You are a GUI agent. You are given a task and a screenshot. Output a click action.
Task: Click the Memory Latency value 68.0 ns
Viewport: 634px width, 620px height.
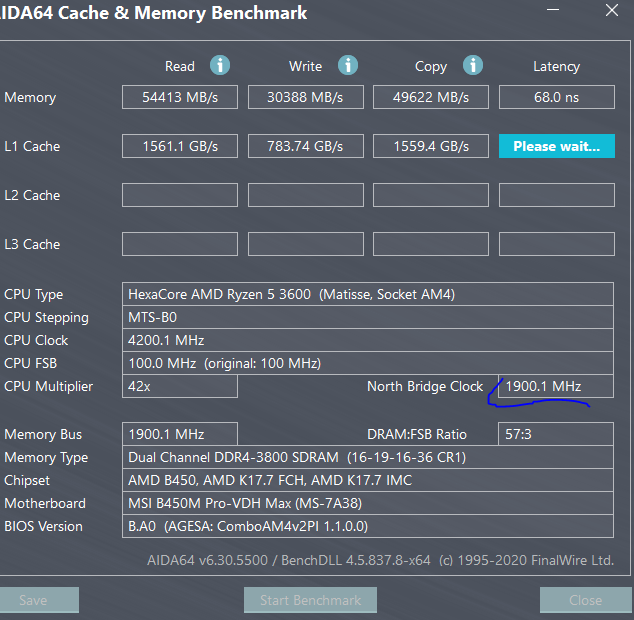tap(557, 97)
